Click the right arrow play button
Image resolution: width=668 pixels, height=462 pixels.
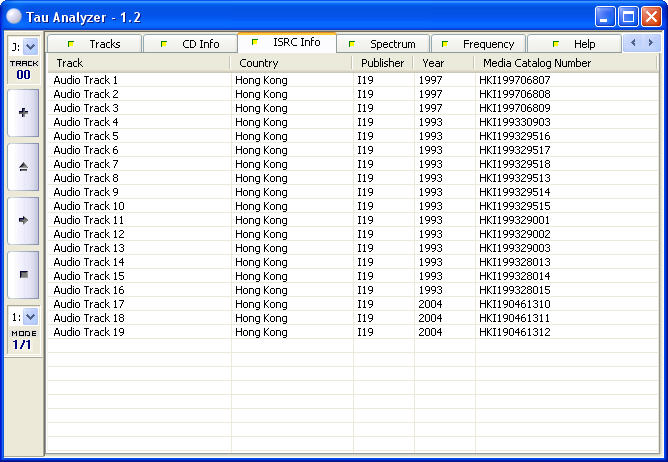(23, 220)
